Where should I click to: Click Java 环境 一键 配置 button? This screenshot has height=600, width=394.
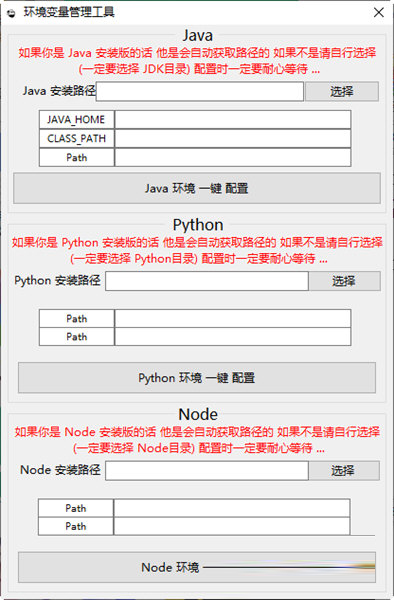coord(197,188)
